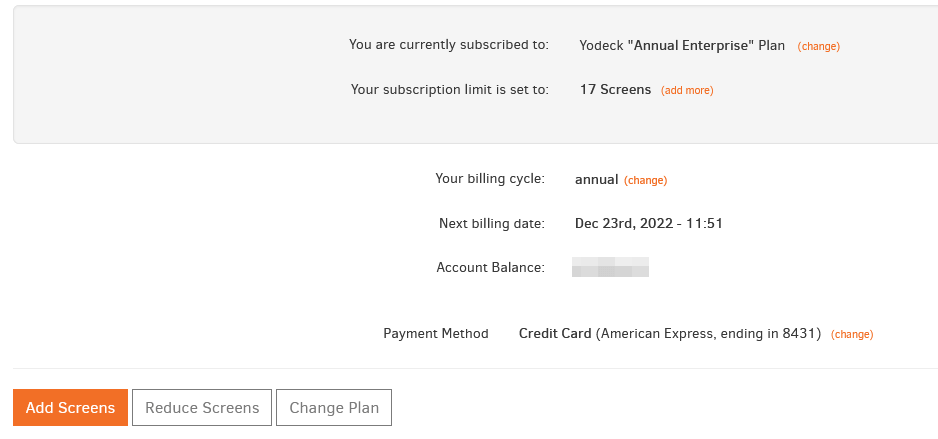
Task: Click change link next to payment method
Action: click(x=852, y=334)
